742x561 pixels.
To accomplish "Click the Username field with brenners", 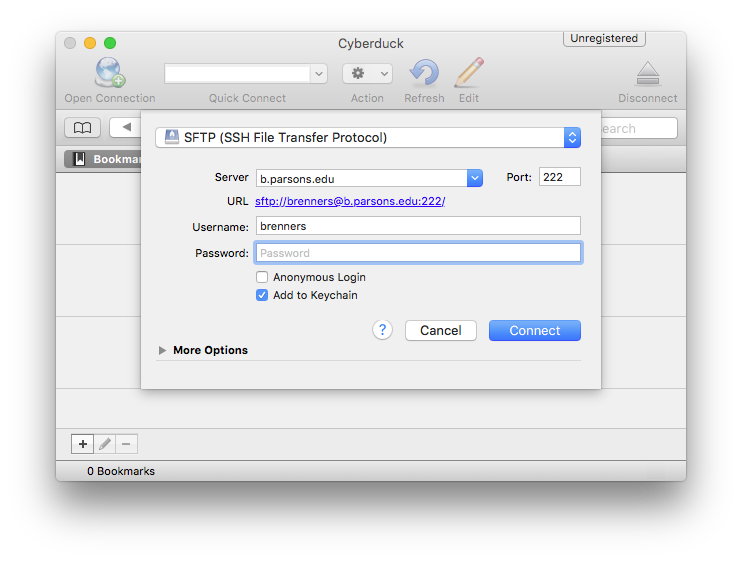I will 418,226.
